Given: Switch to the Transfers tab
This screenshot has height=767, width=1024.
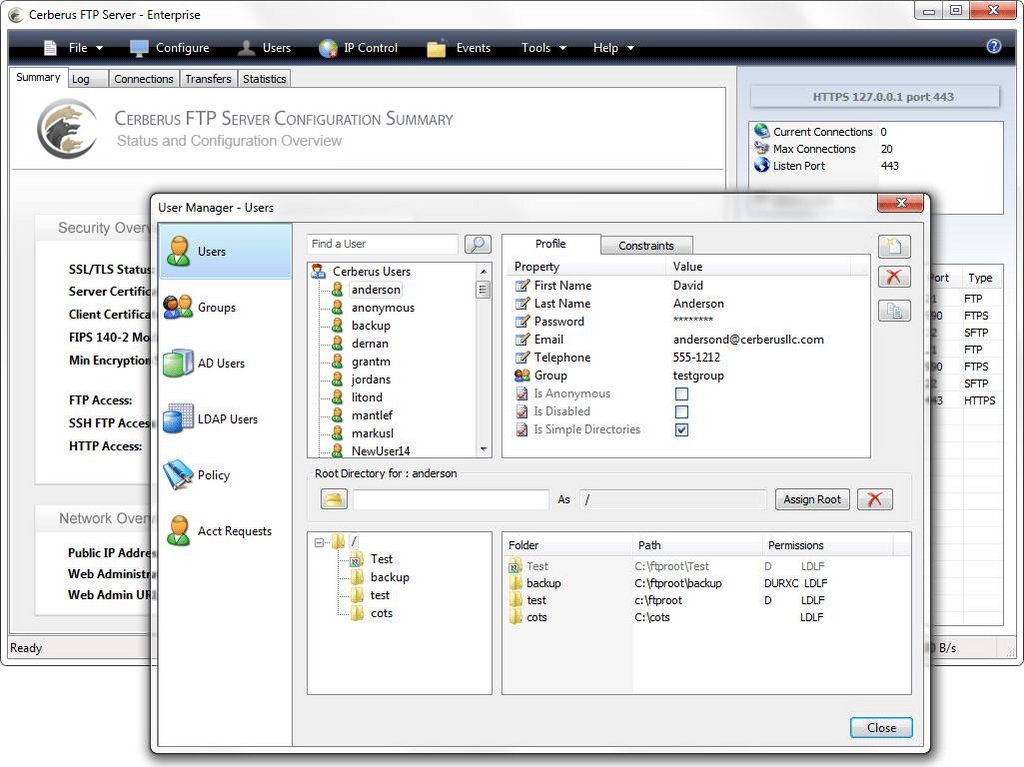Looking at the screenshot, I should [x=208, y=79].
